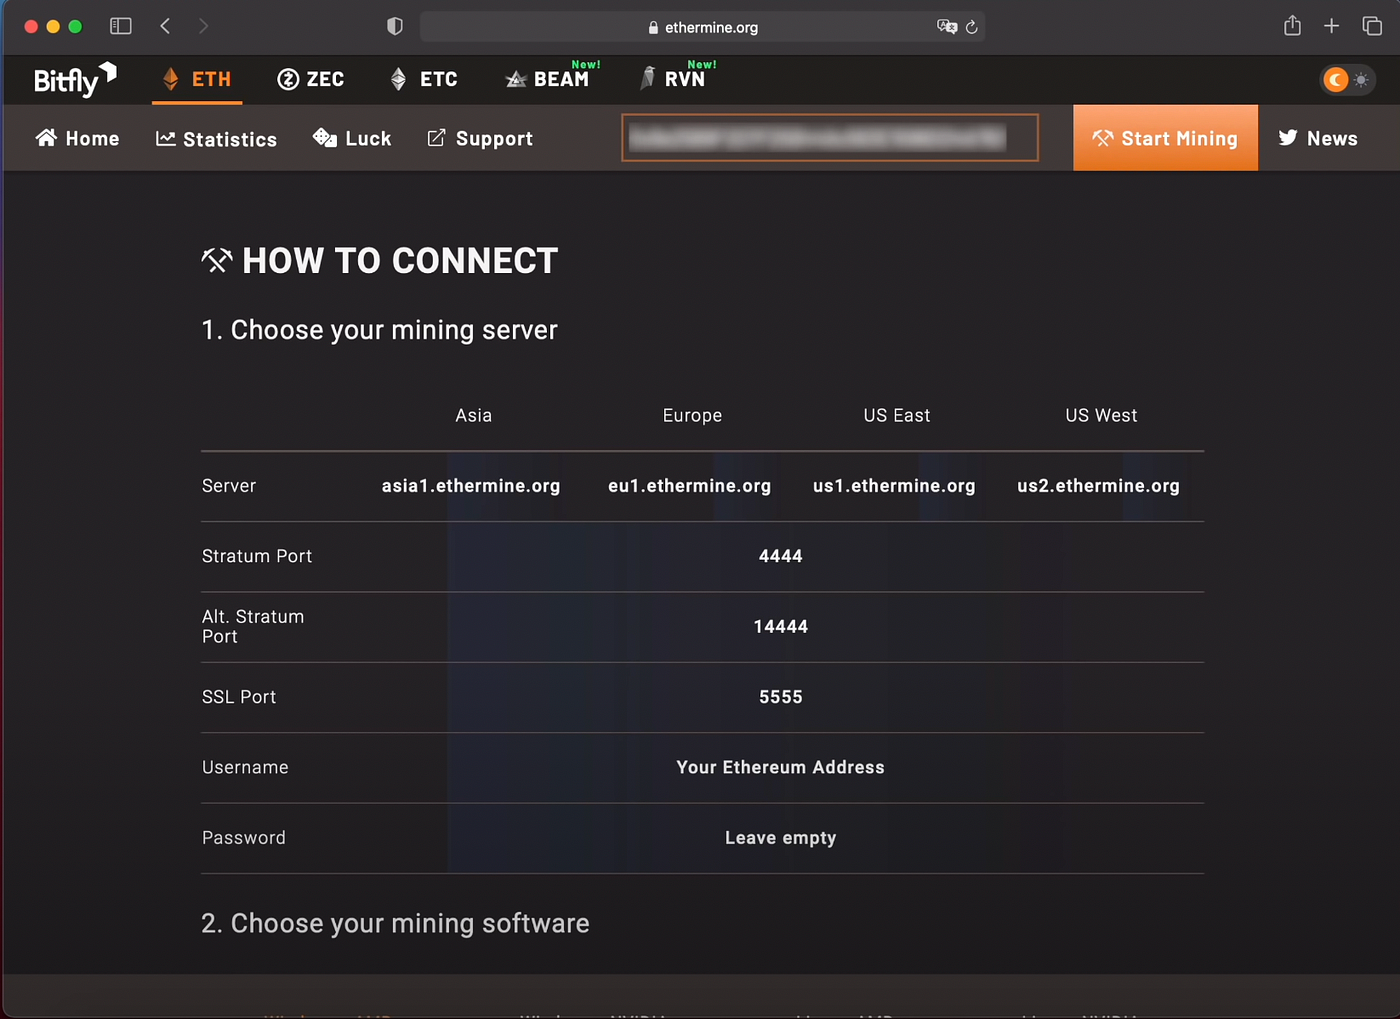
Task: Click the US East column header
Action: point(897,415)
